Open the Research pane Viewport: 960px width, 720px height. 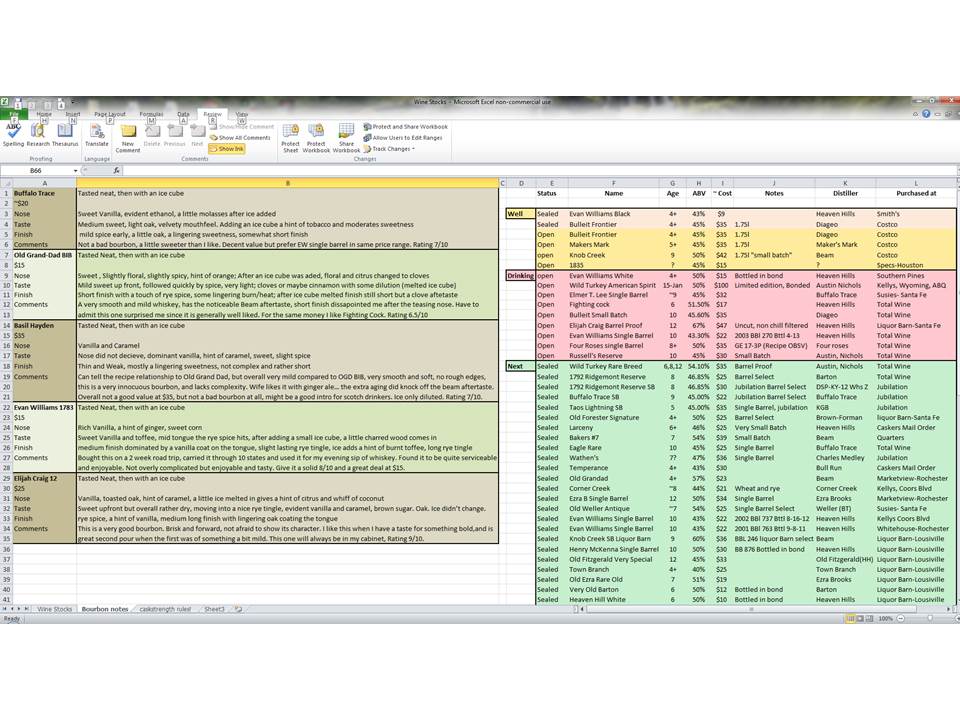38,135
